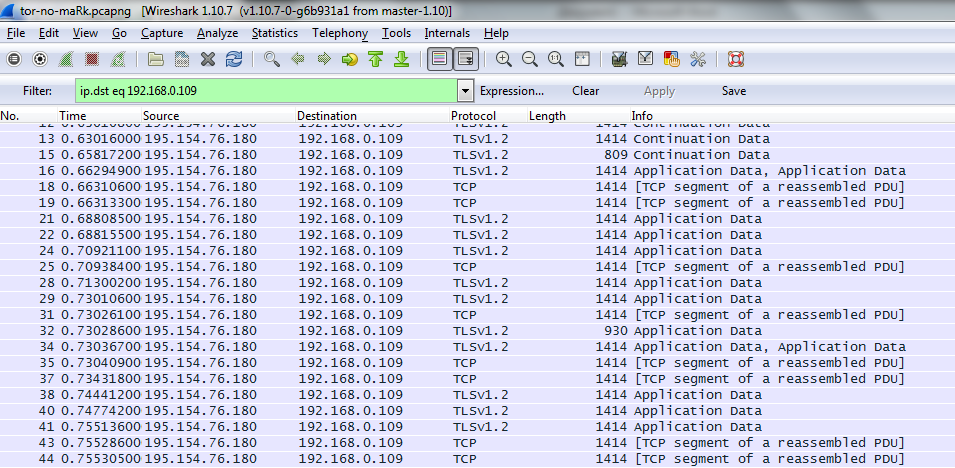Find a packet magnifier icon

coord(272,59)
